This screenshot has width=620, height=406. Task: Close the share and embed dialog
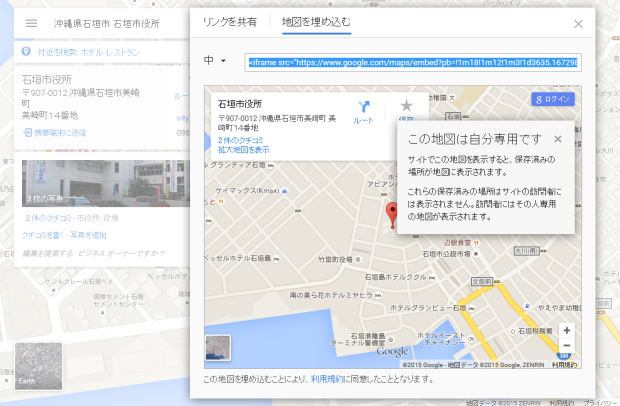click(x=578, y=23)
